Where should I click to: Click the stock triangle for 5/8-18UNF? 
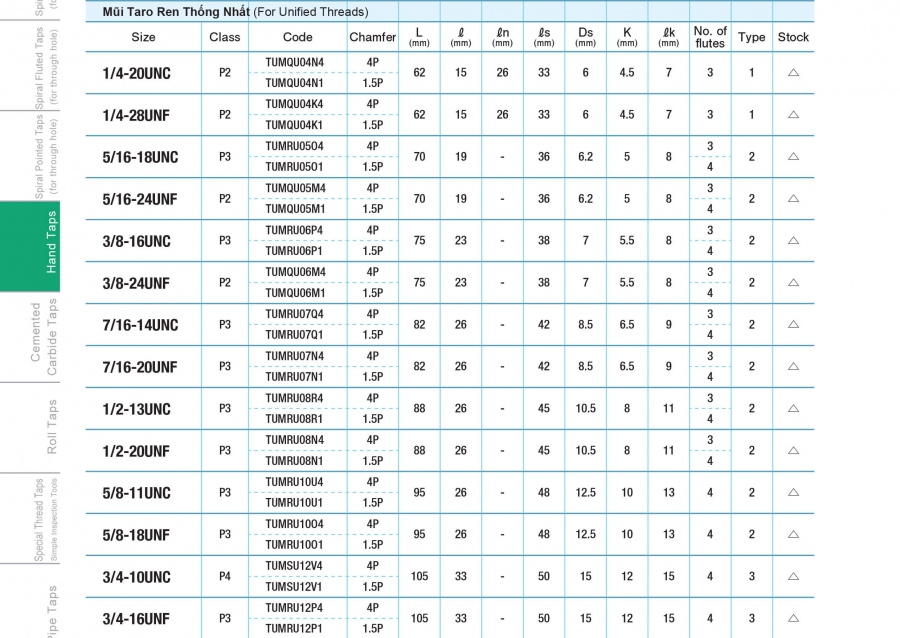point(793,534)
